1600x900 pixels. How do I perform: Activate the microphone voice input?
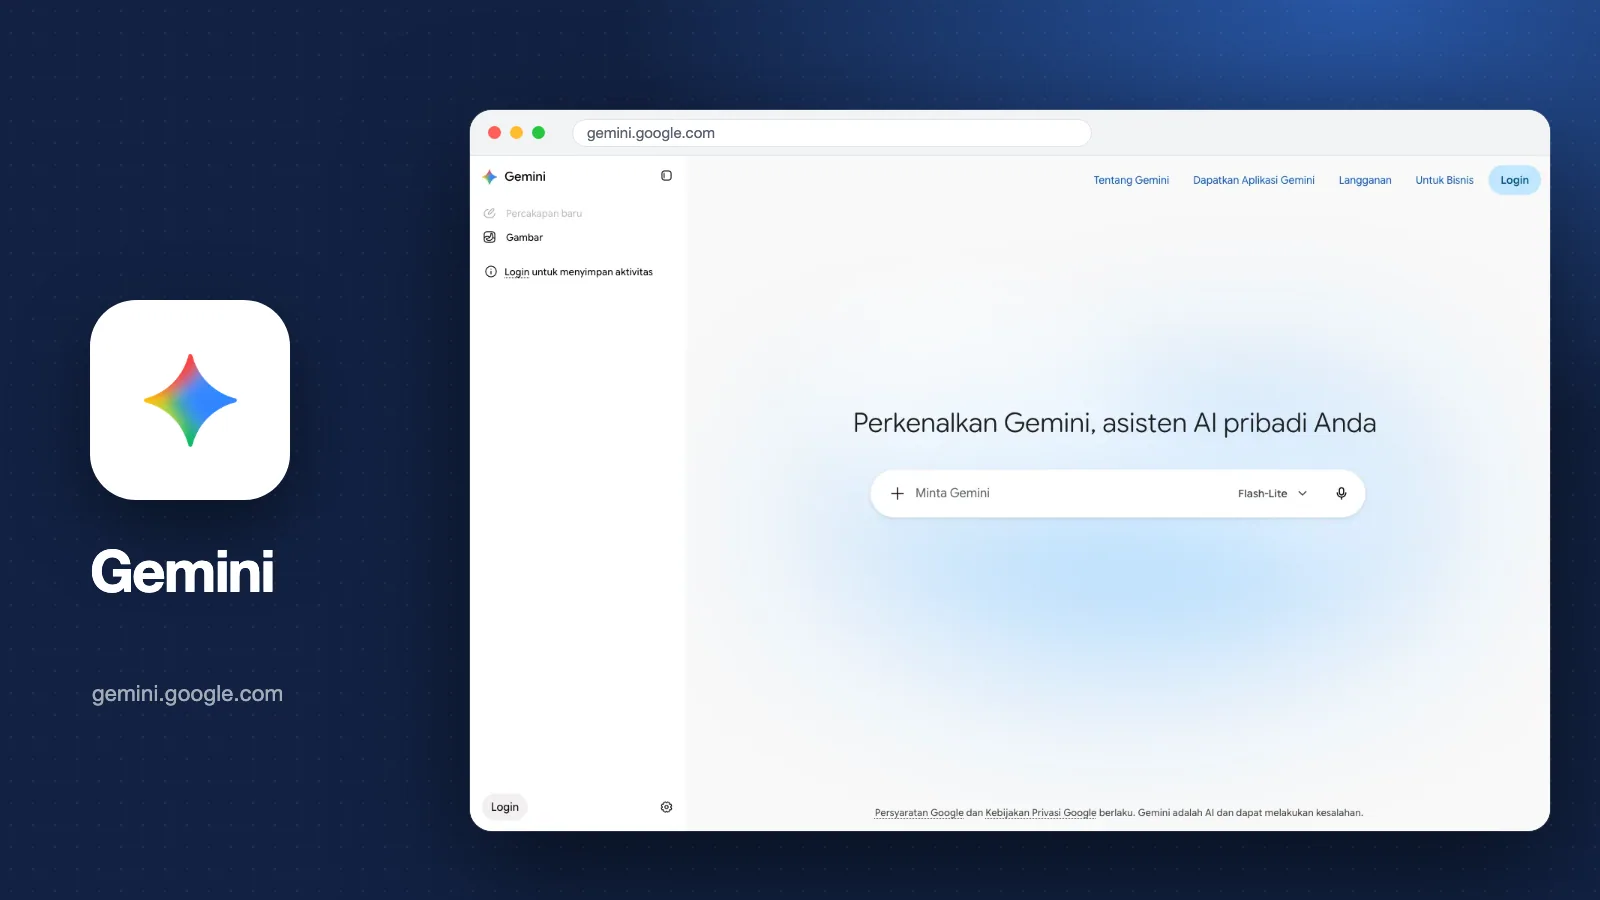tap(1341, 493)
